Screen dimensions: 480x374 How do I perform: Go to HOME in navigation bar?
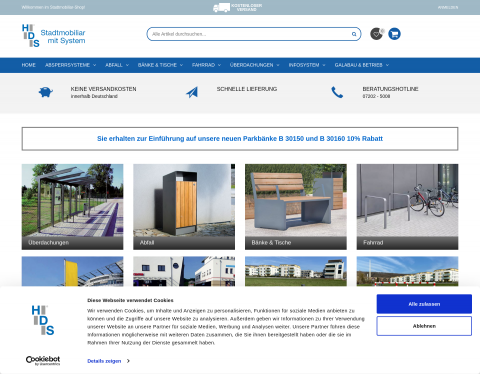[29, 65]
